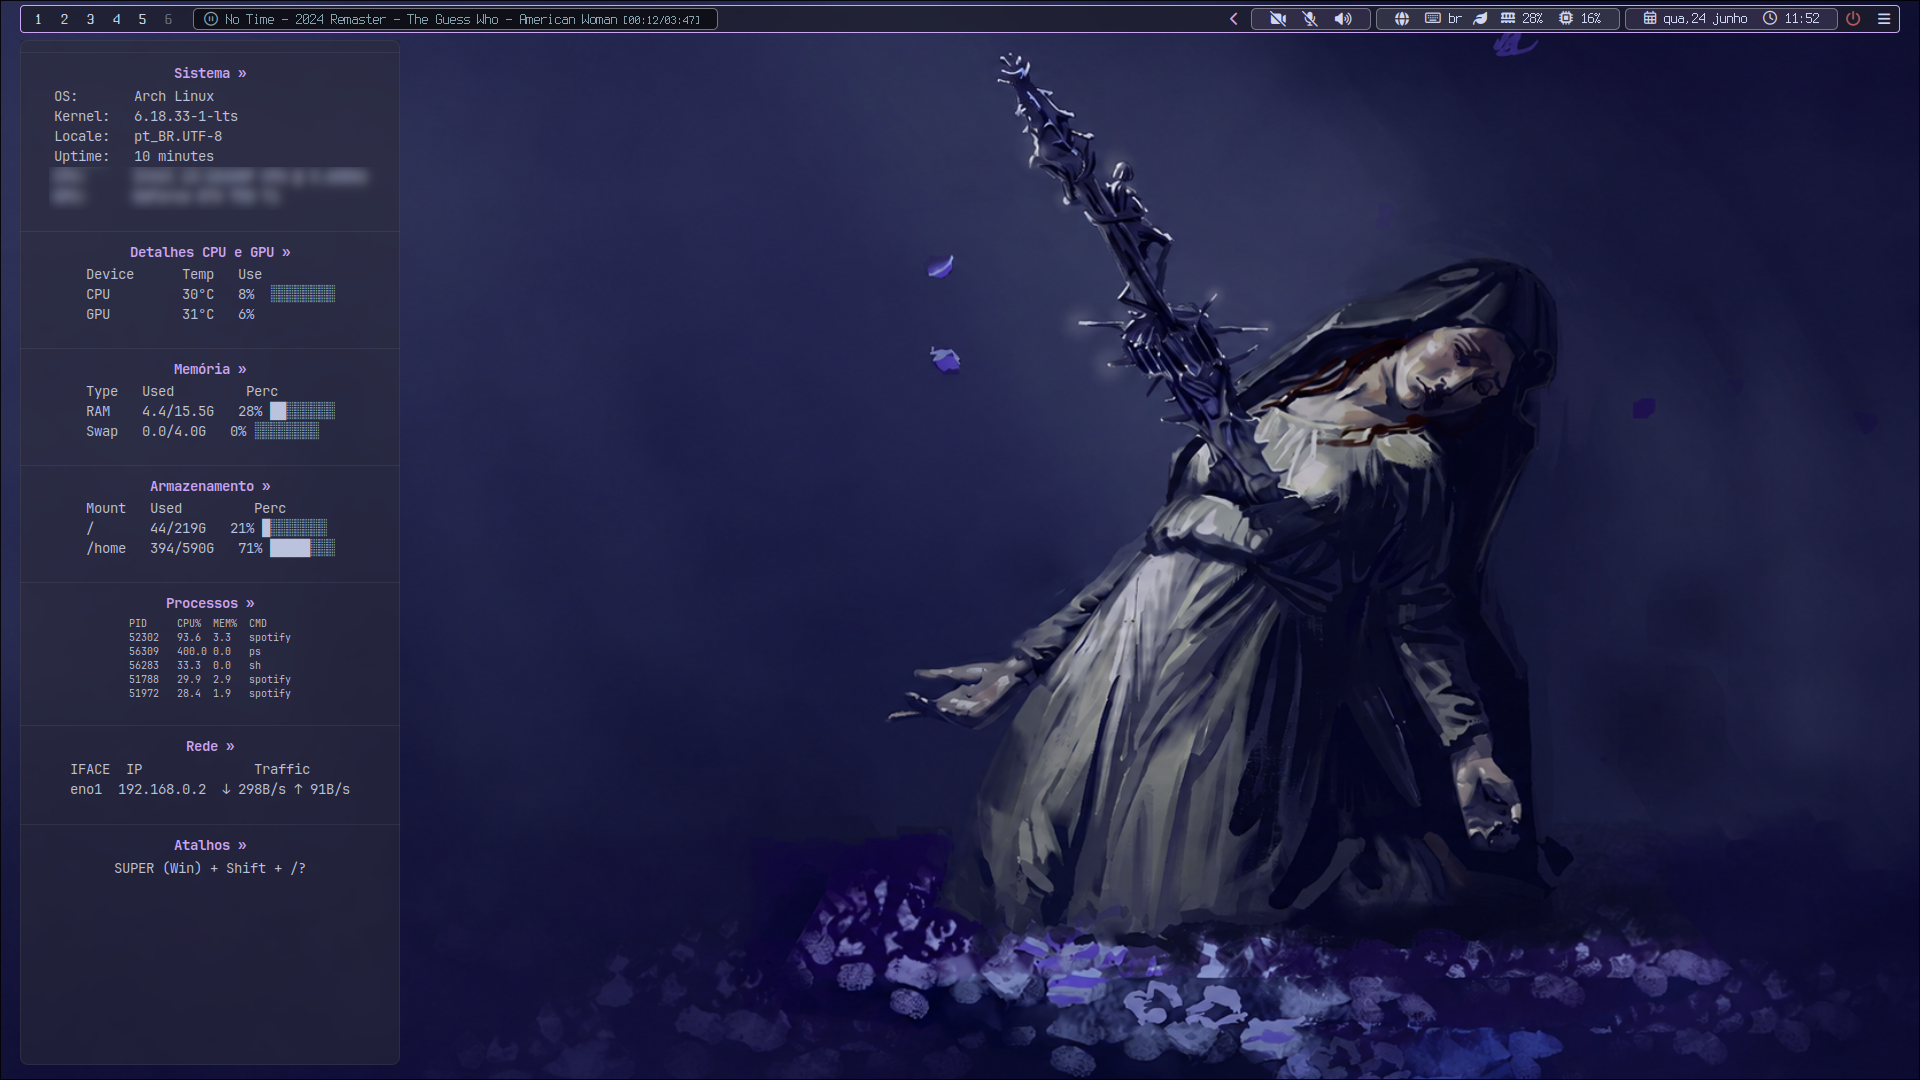Click the clock showing 11:52
The width and height of the screenshot is (1920, 1080).
(x=1791, y=19)
